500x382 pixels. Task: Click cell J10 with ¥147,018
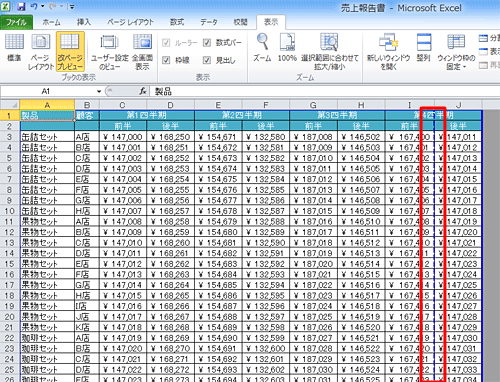coord(458,211)
